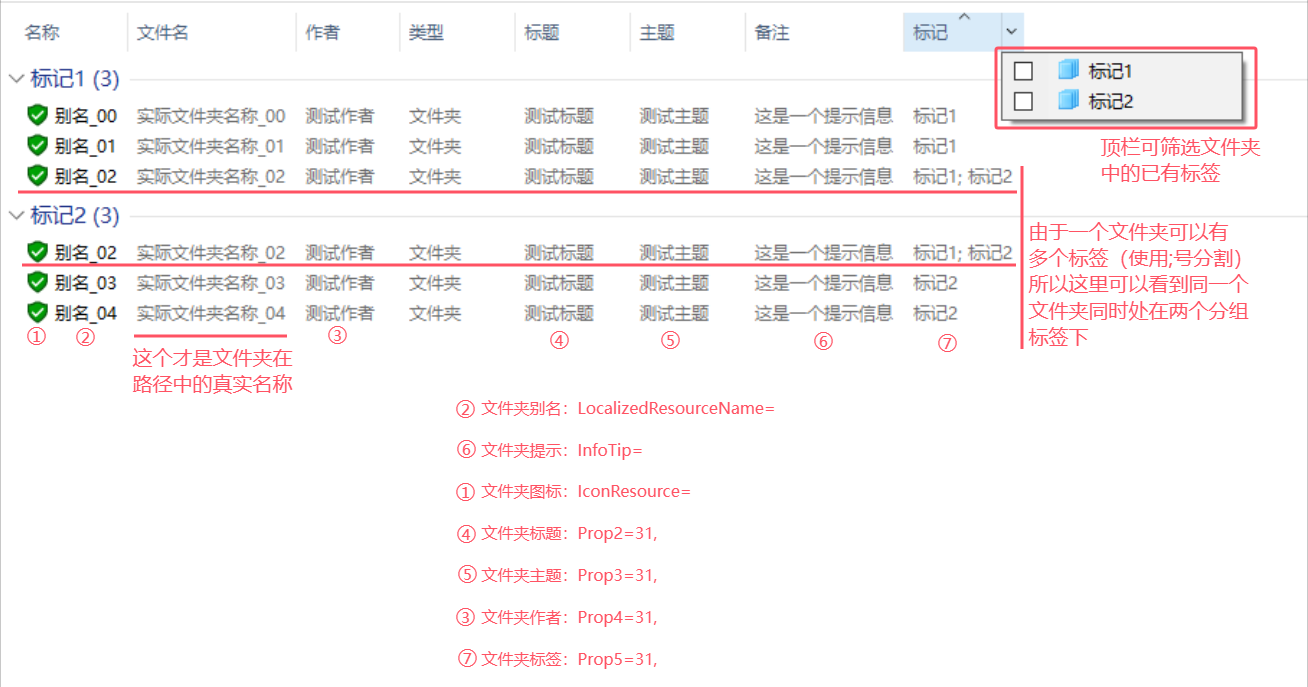Viewport: 1308px width, 687px height.
Task: Check the 标记1 filter checkbox
Action: (x=1023, y=71)
